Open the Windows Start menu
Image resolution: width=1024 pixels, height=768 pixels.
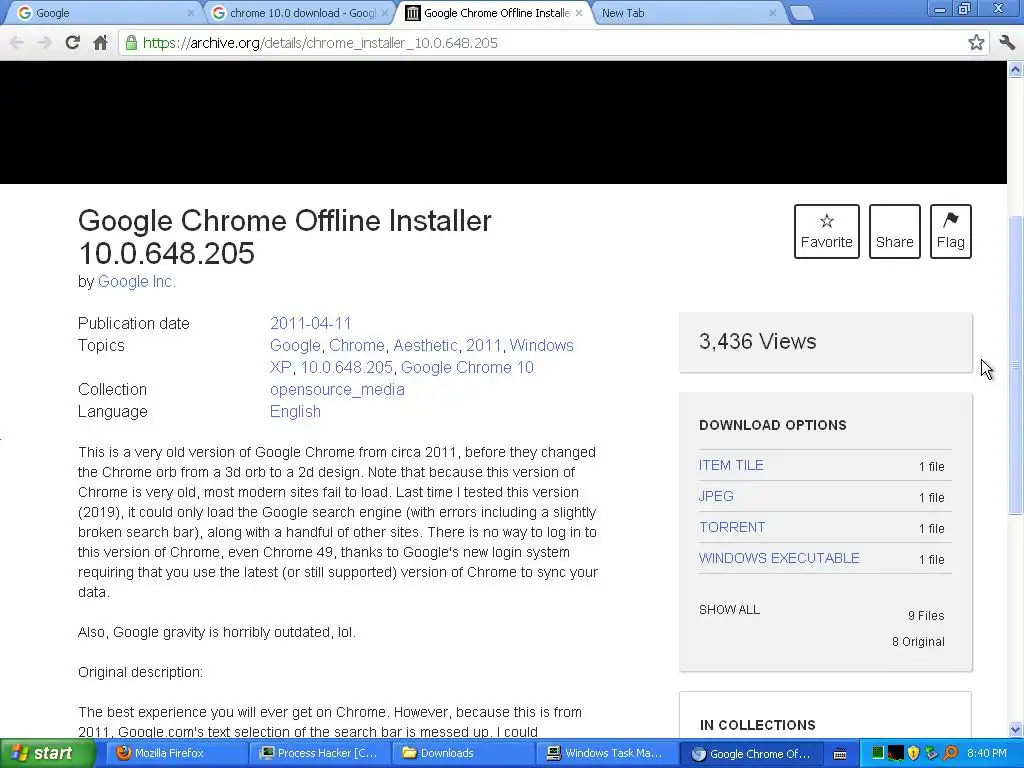tap(47, 754)
